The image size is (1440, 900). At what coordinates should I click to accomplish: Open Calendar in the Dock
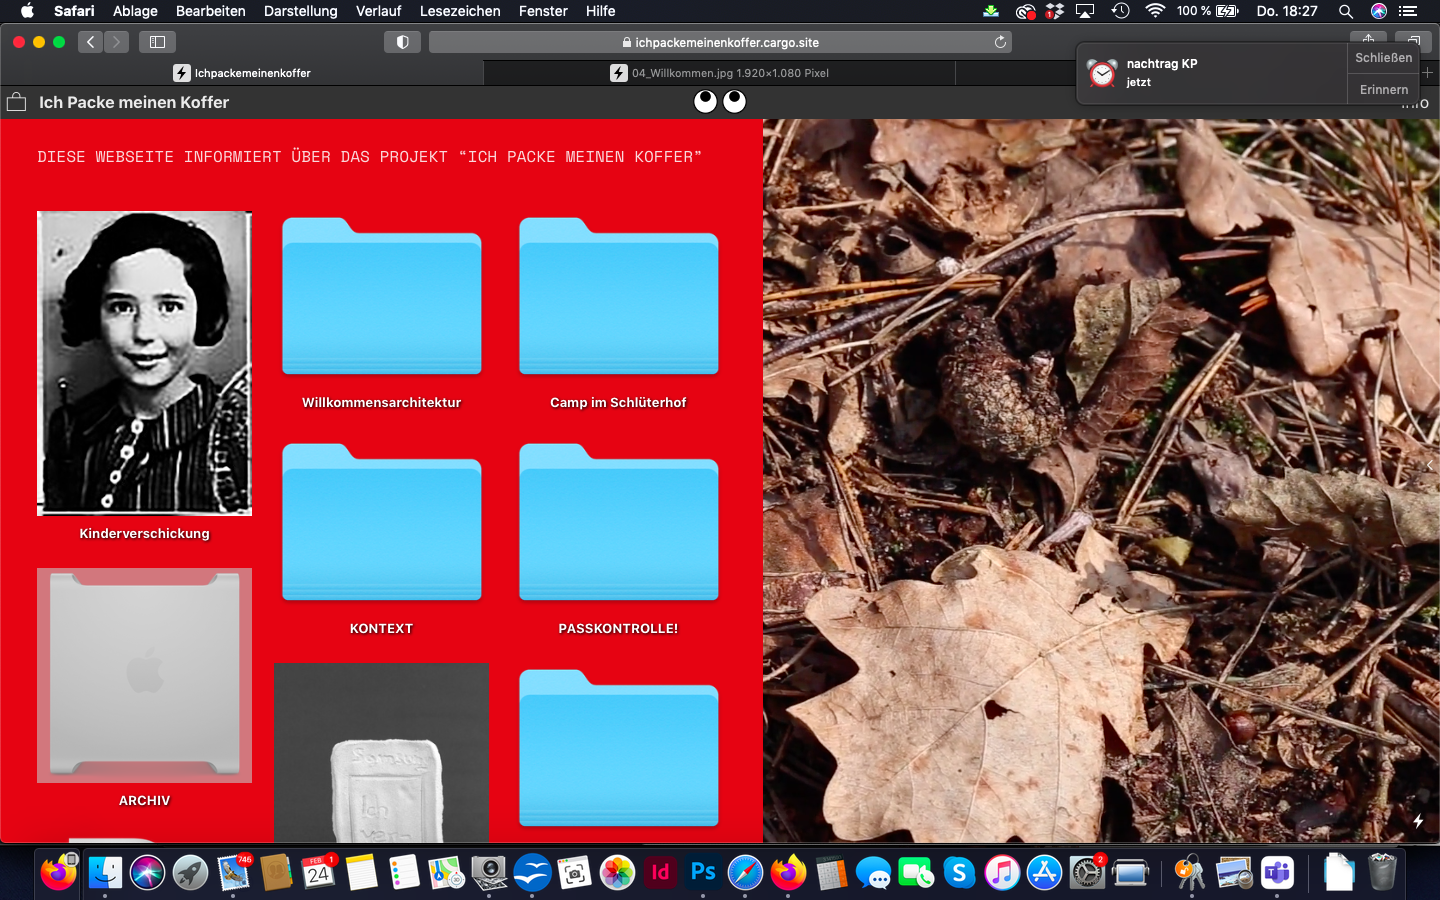tap(318, 873)
